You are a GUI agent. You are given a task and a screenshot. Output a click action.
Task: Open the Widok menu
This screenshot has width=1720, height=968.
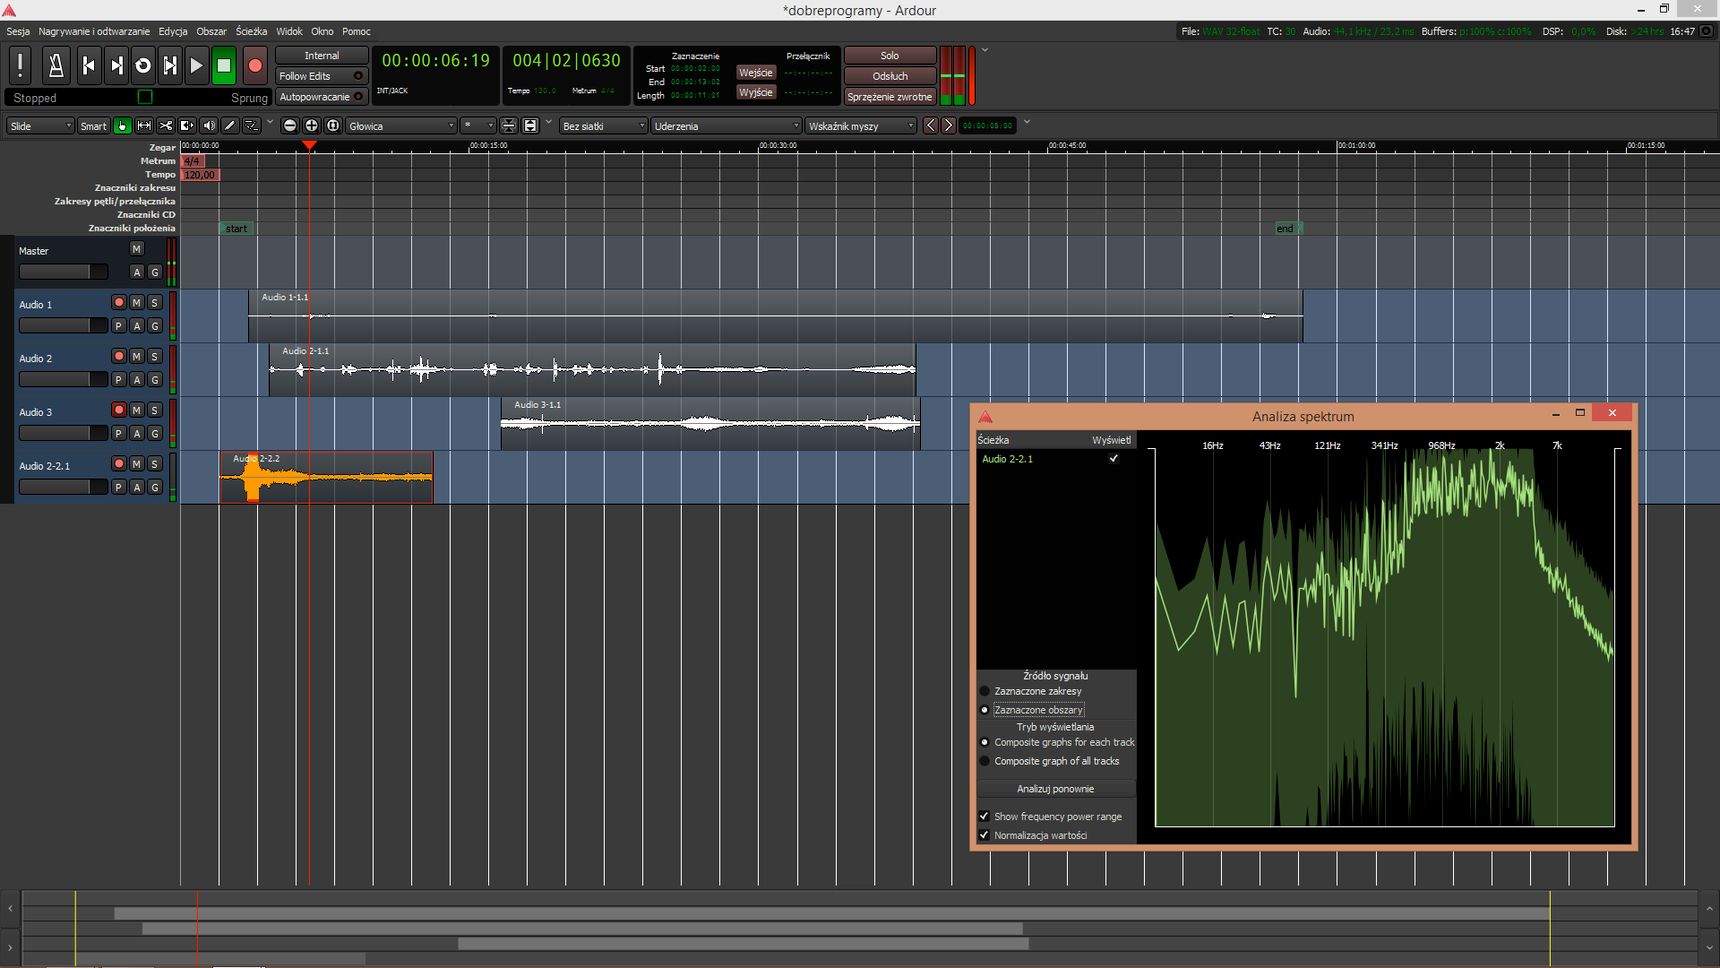(289, 32)
